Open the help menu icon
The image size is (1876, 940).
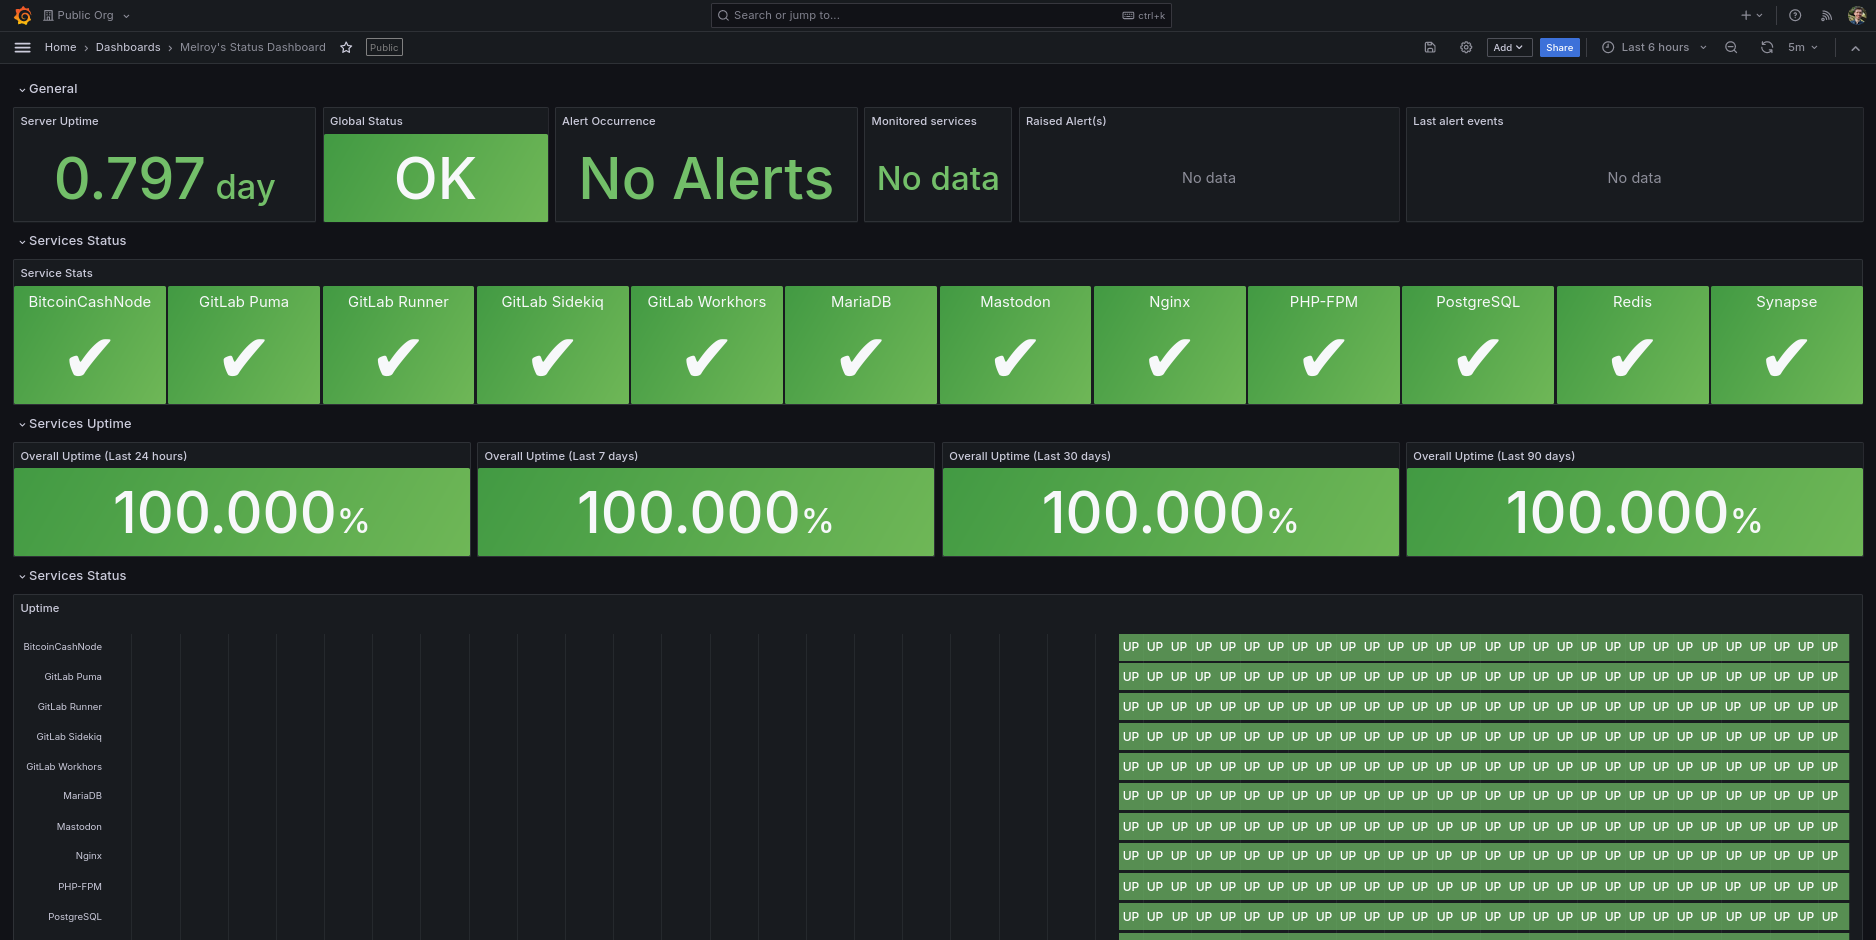pyautogui.click(x=1795, y=15)
